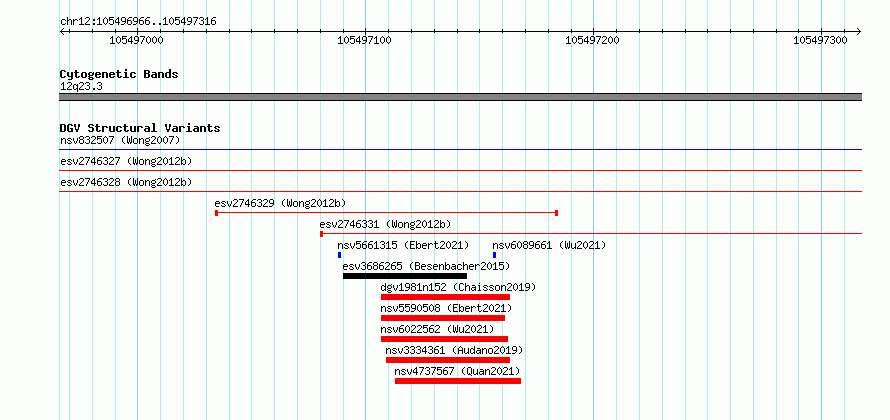
Task: Click the nsv832507 (Wong2007) variant label
Action: (120, 140)
